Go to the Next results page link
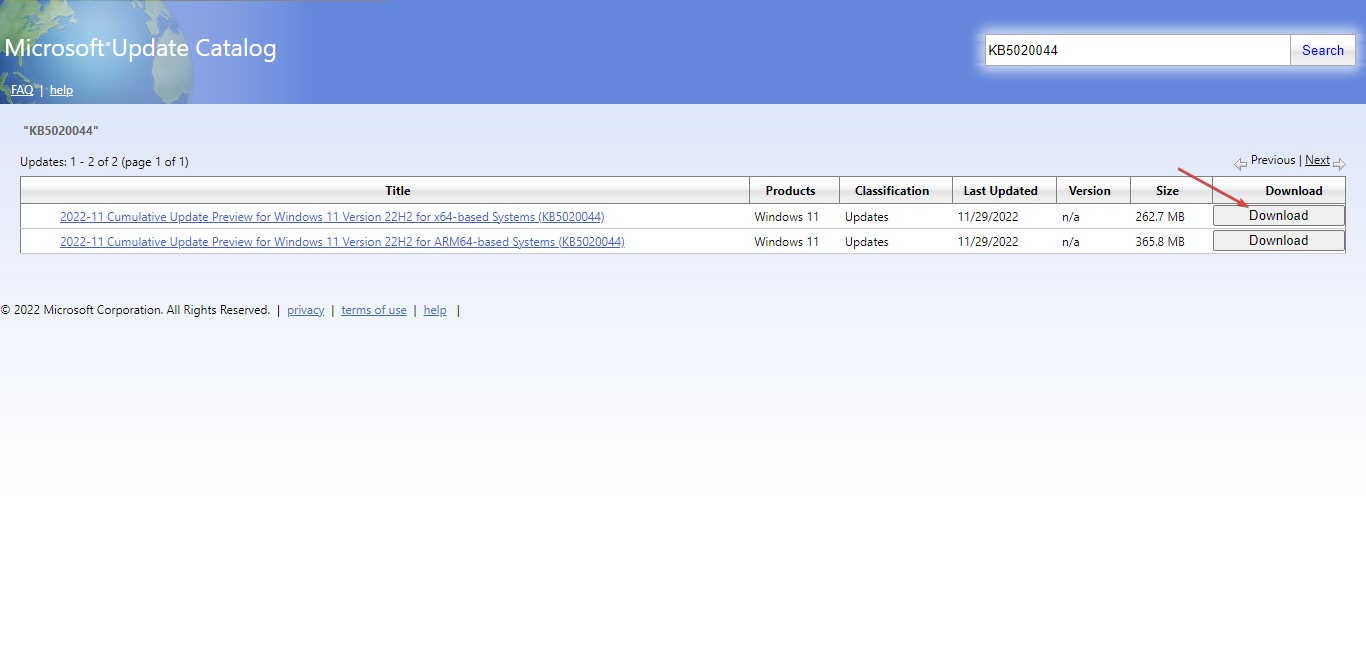Screen dimensions: 1366x653 [x=1317, y=160]
